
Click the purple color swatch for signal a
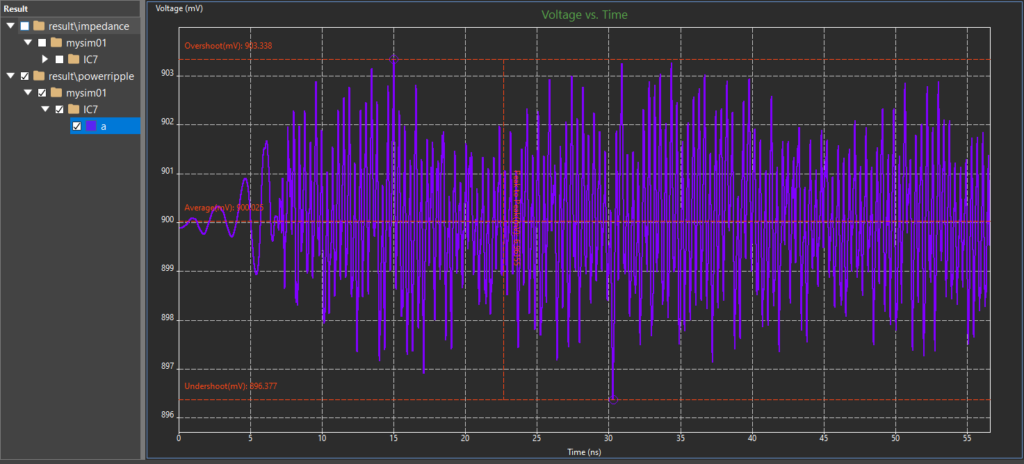pyautogui.click(x=91, y=126)
